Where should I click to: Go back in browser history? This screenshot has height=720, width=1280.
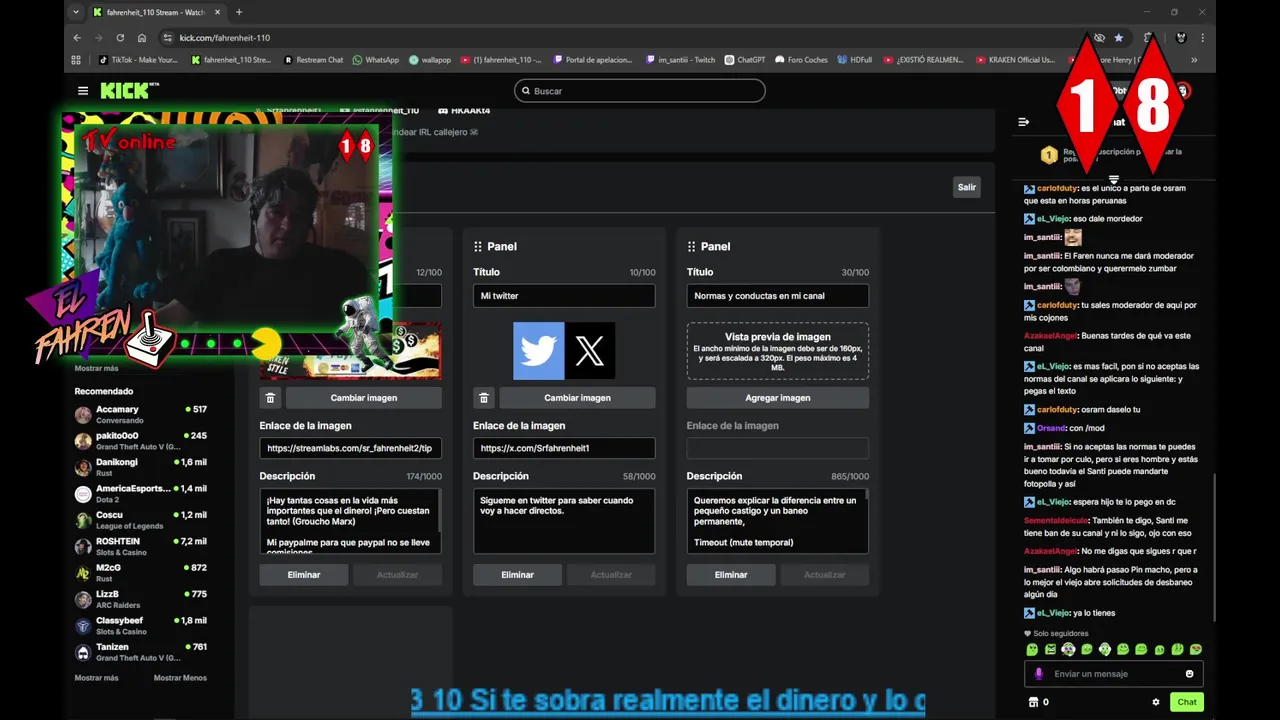coord(77,38)
